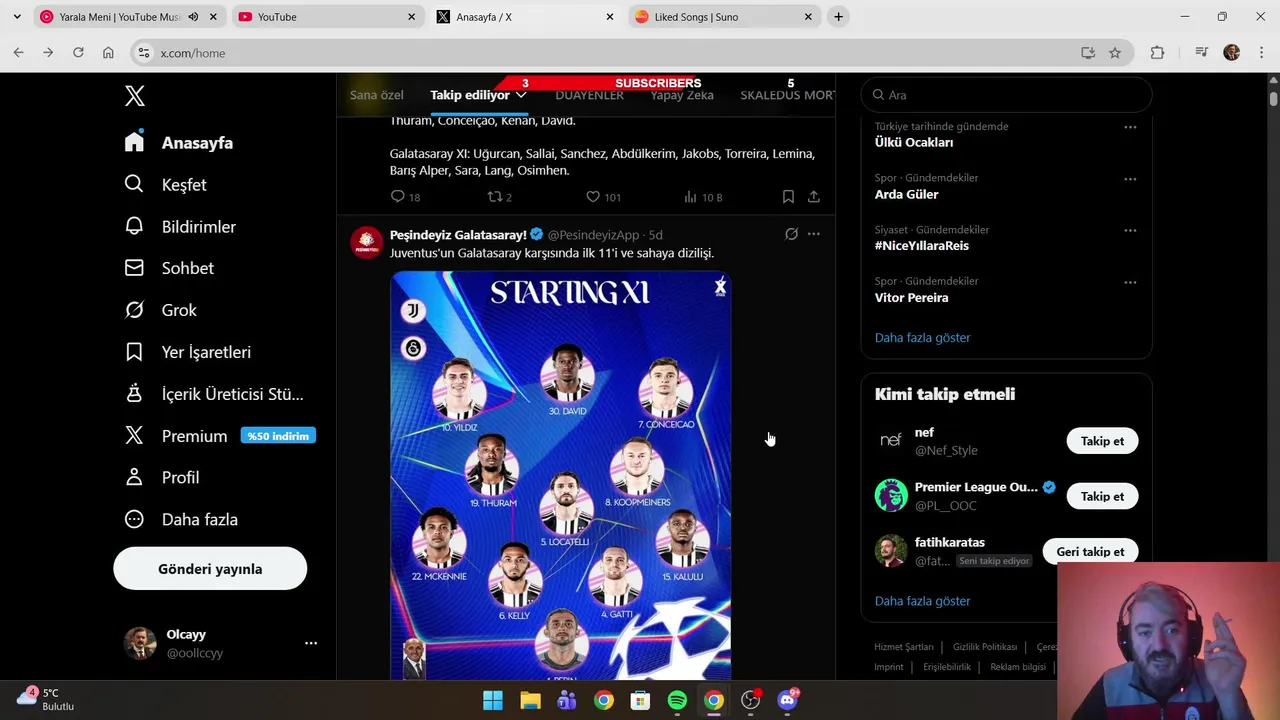
Task: Bookmark the Galatasaray XI post
Action: (788, 197)
